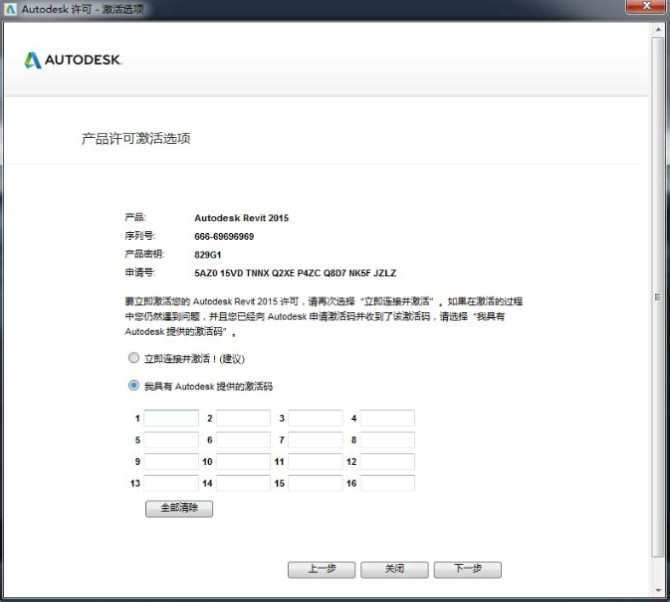
Task: Click the Autodesk logo in the header
Action: [x=73, y=60]
